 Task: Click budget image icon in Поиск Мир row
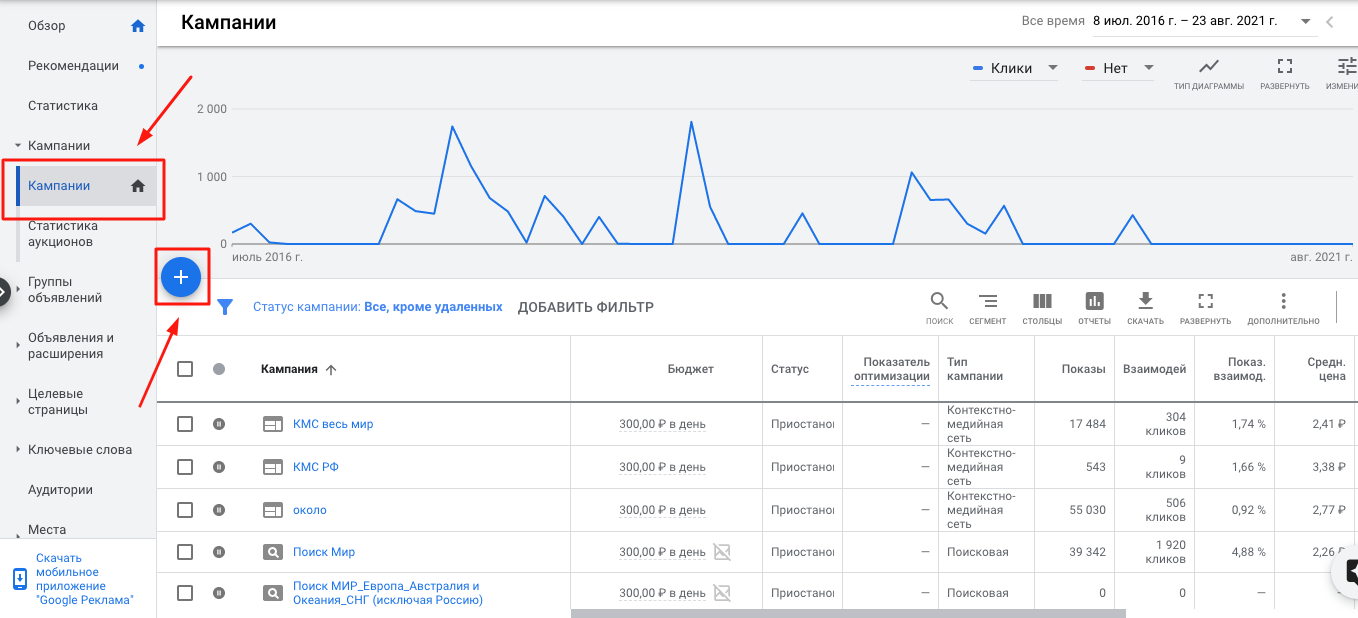(722, 552)
